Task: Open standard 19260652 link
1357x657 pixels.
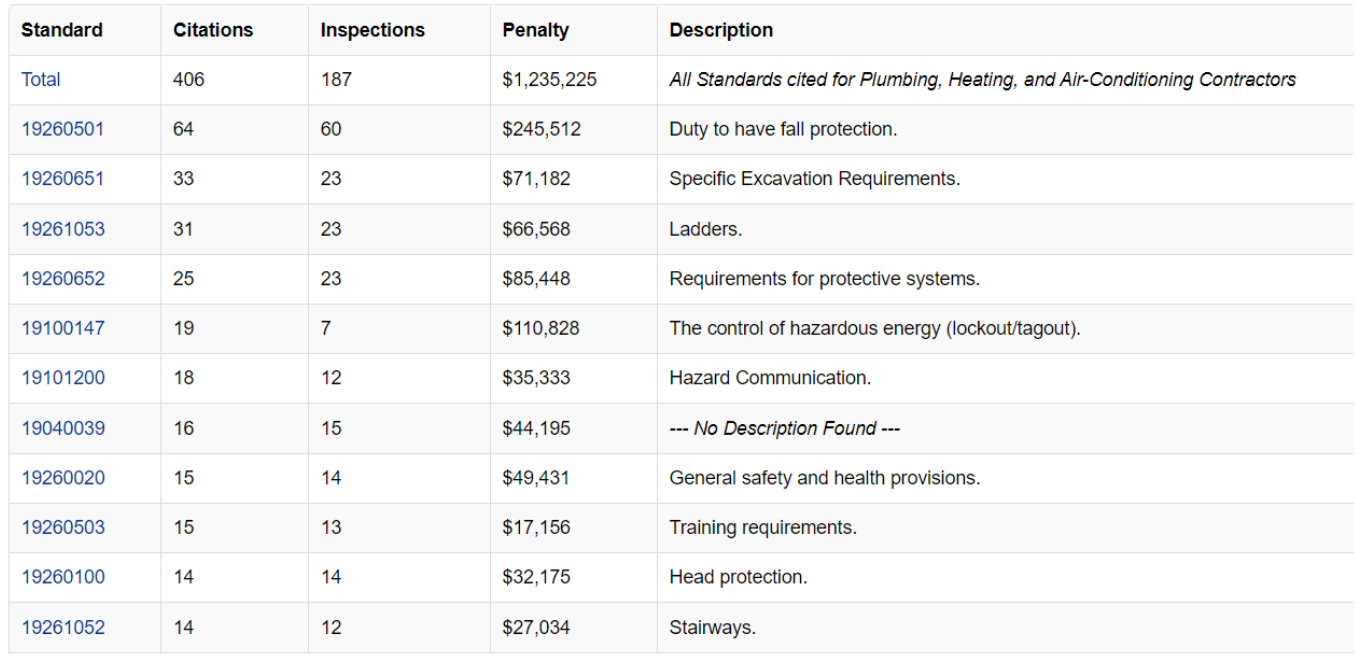Action: click(x=63, y=279)
